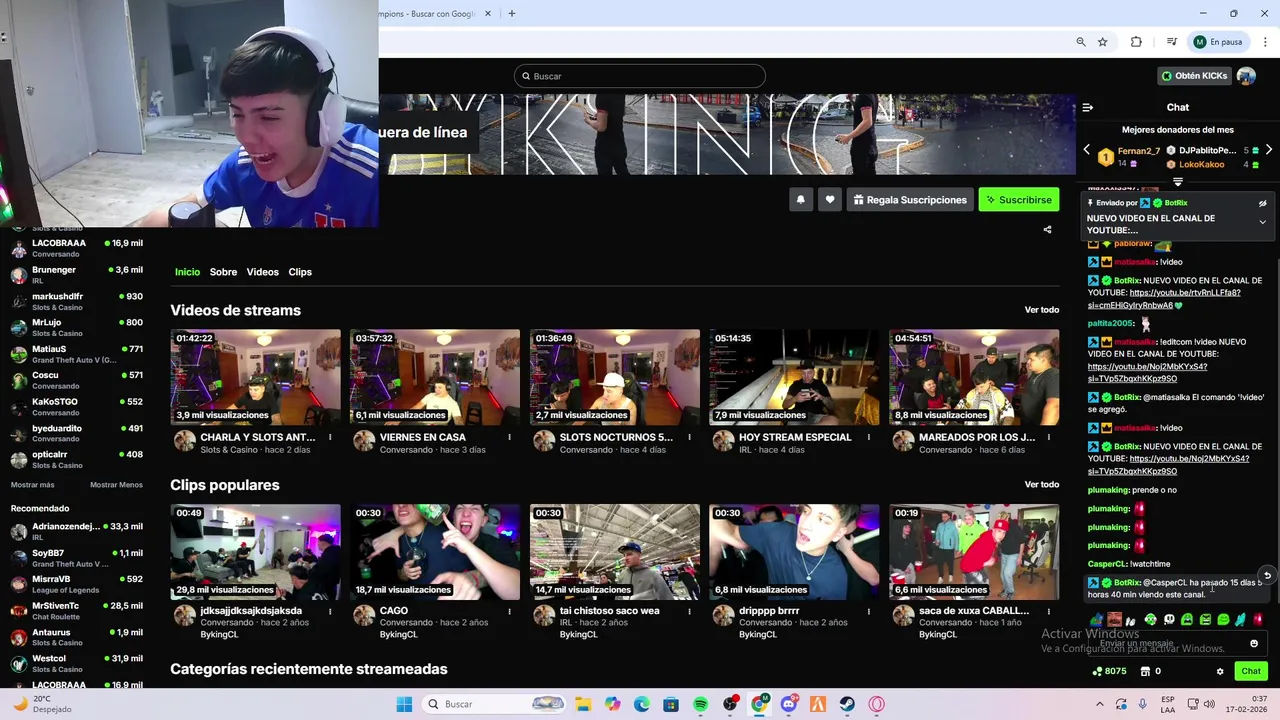Screen dimensions: 1280x720
Task: Open chat settings gear icon
Action: click(1220, 672)
